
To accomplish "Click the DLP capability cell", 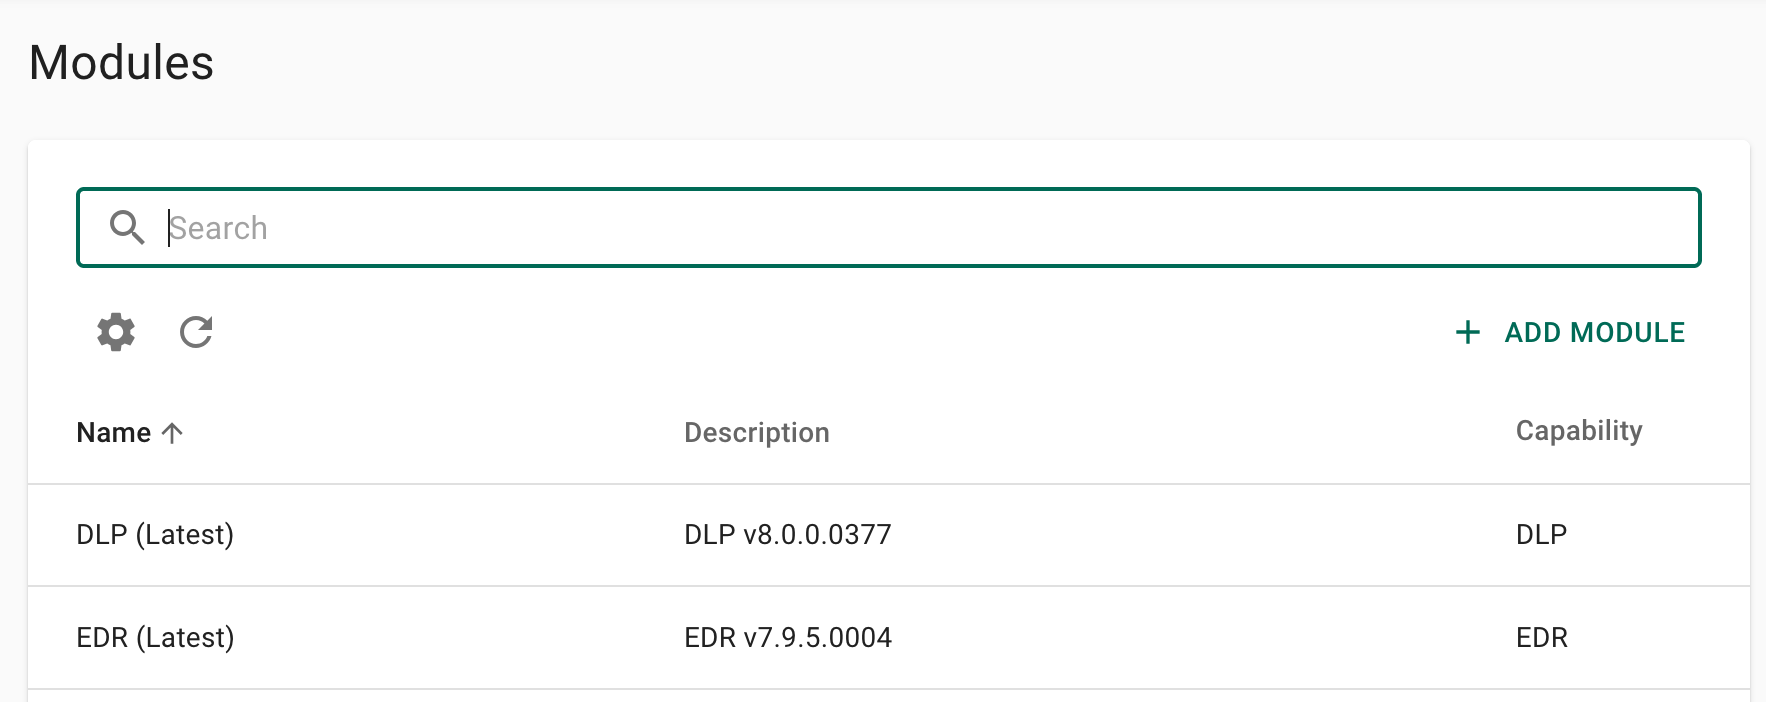I will pyautogui.click(x=1541, y=535).
